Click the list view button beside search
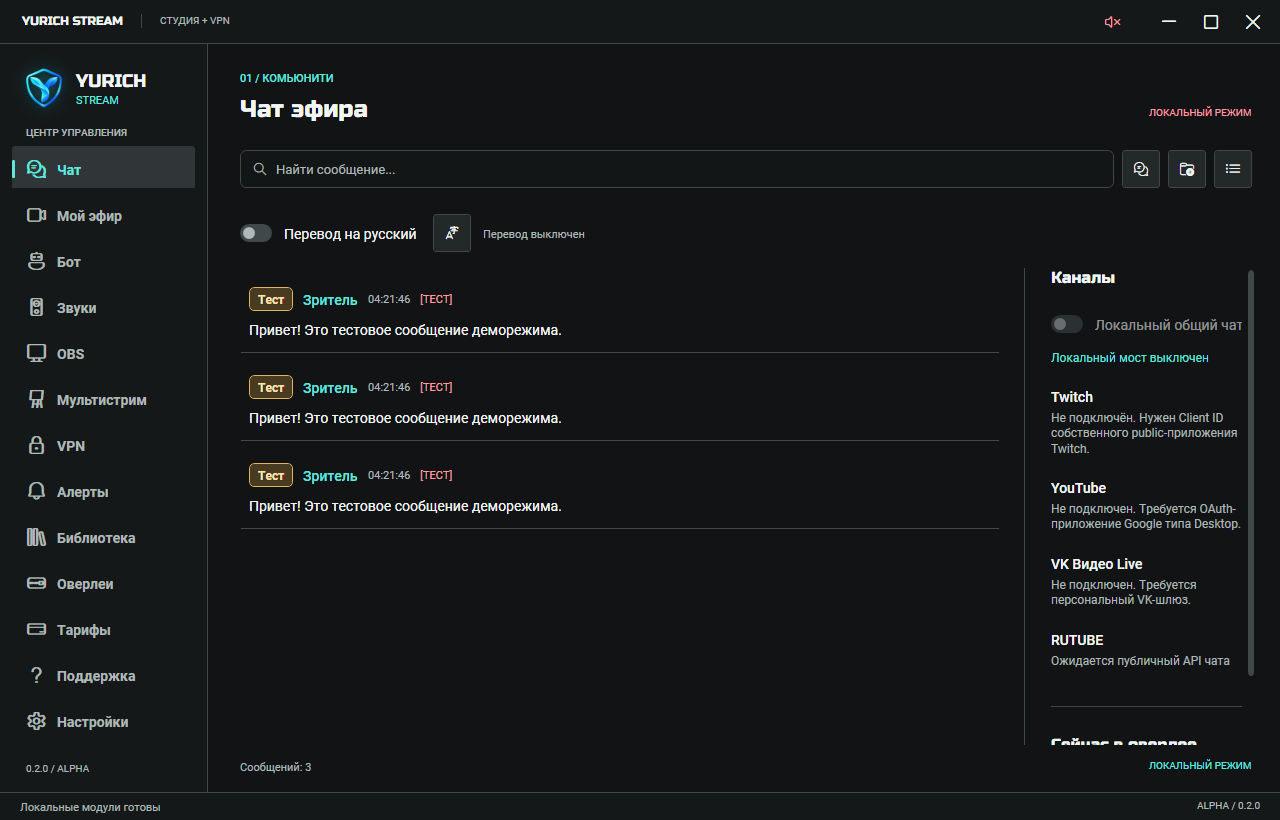This screenshot has height=820, width=1280. point(1233,169)
